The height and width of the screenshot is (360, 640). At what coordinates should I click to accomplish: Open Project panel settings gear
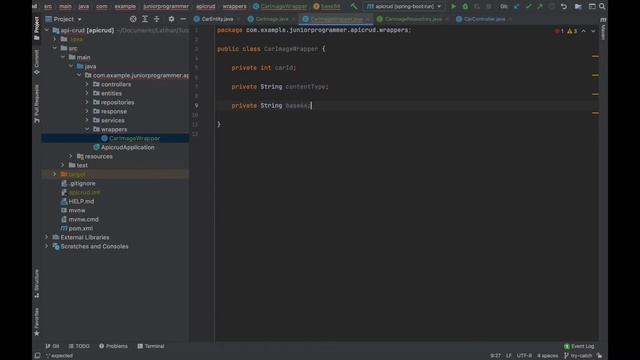tap(171, 19)
